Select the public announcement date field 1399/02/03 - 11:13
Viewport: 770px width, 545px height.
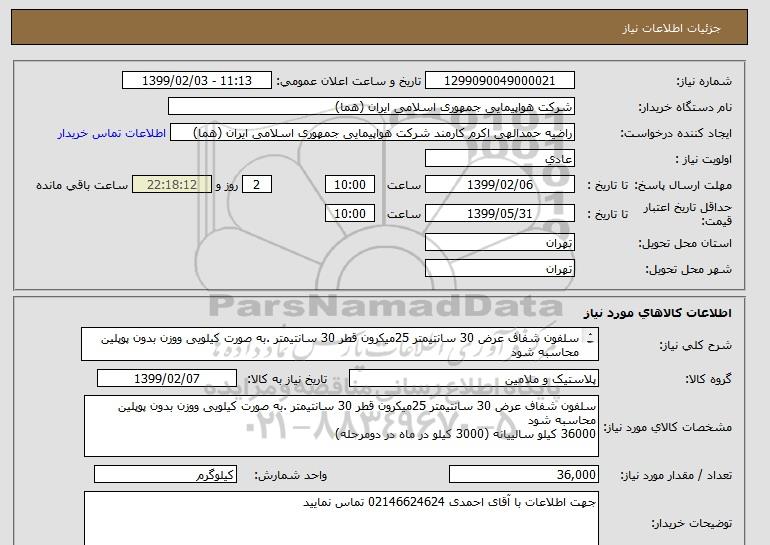pyautogui.click(x=196, y=81)
